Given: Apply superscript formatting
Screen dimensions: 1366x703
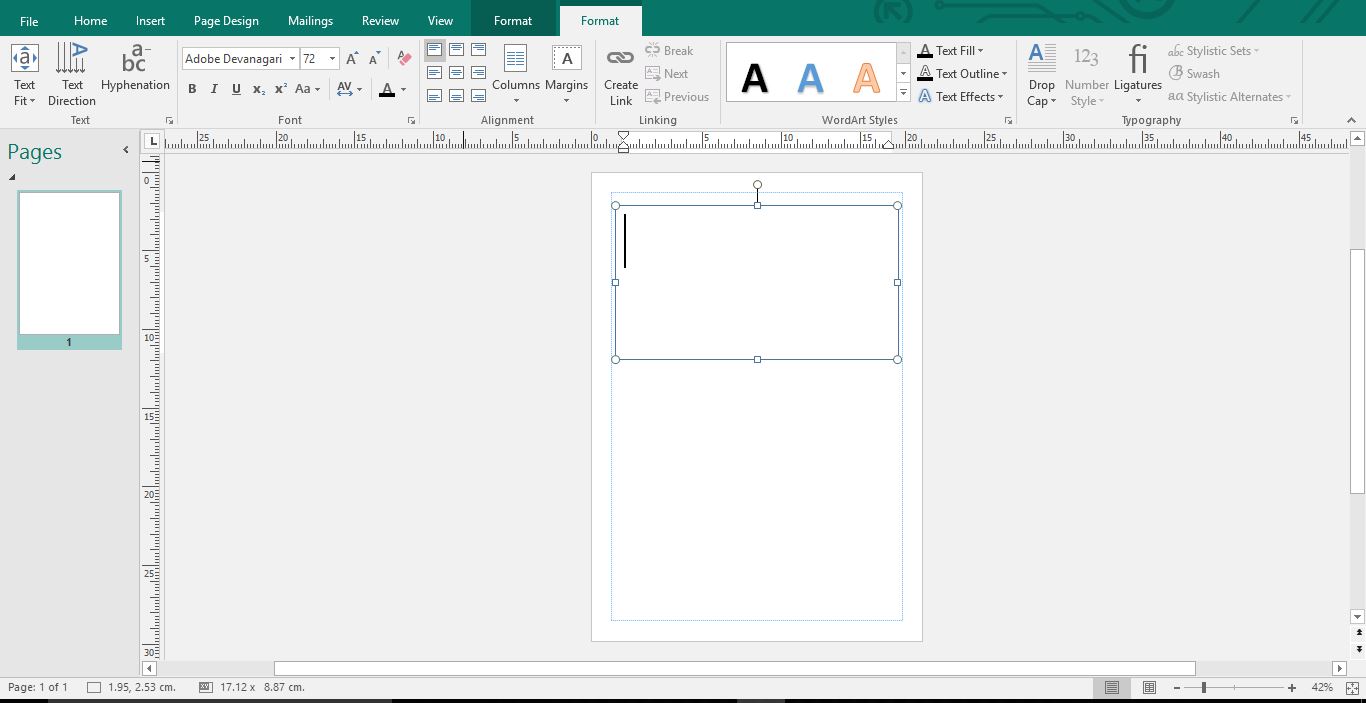Looking at the screenshot, I should (x=281, y=89).
